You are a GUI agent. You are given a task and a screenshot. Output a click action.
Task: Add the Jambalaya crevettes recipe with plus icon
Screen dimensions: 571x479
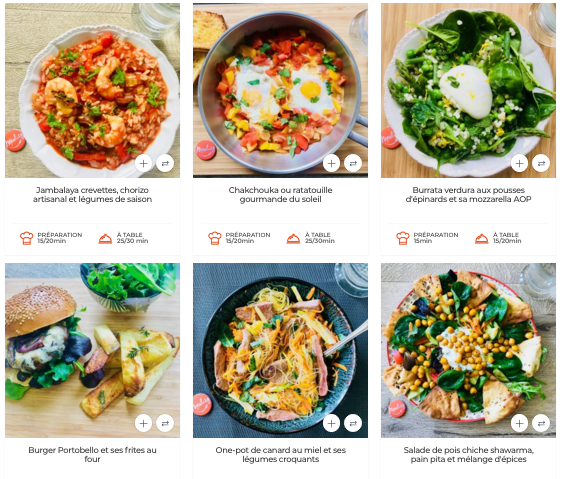click(143, 164)
